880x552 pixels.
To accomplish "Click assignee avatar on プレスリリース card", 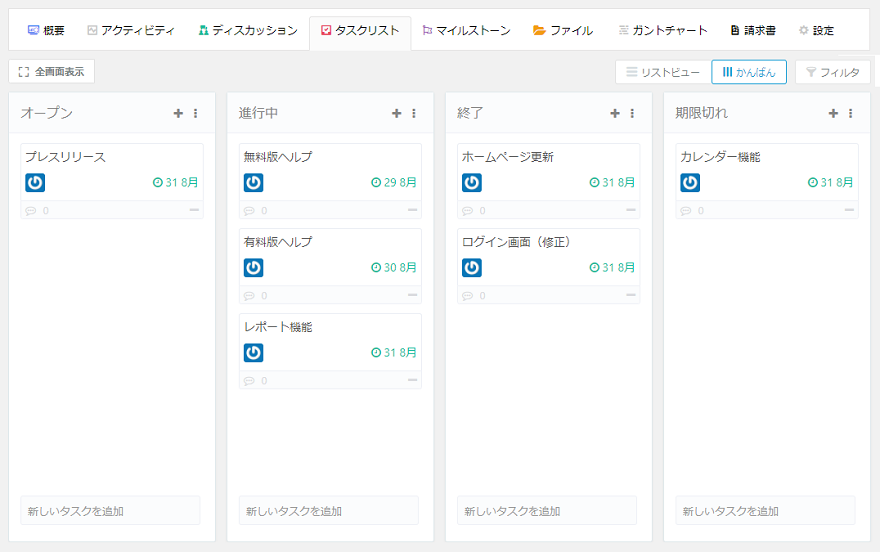I will point(35,183).
